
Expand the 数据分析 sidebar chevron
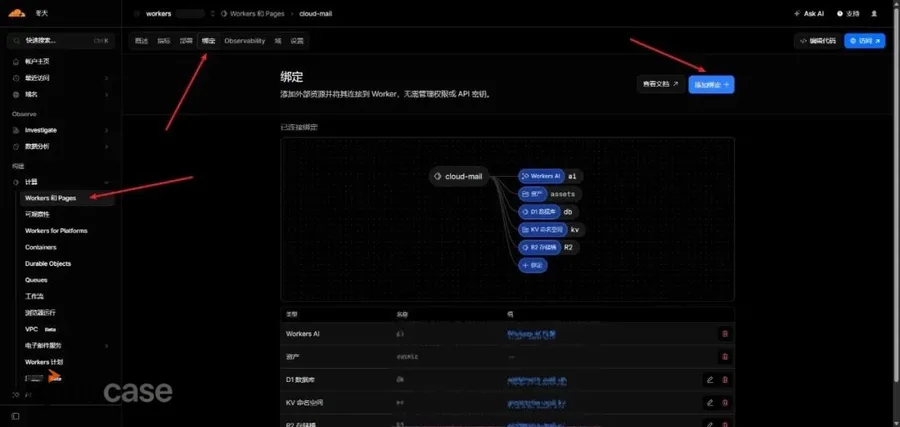click(x=106, y=146)
